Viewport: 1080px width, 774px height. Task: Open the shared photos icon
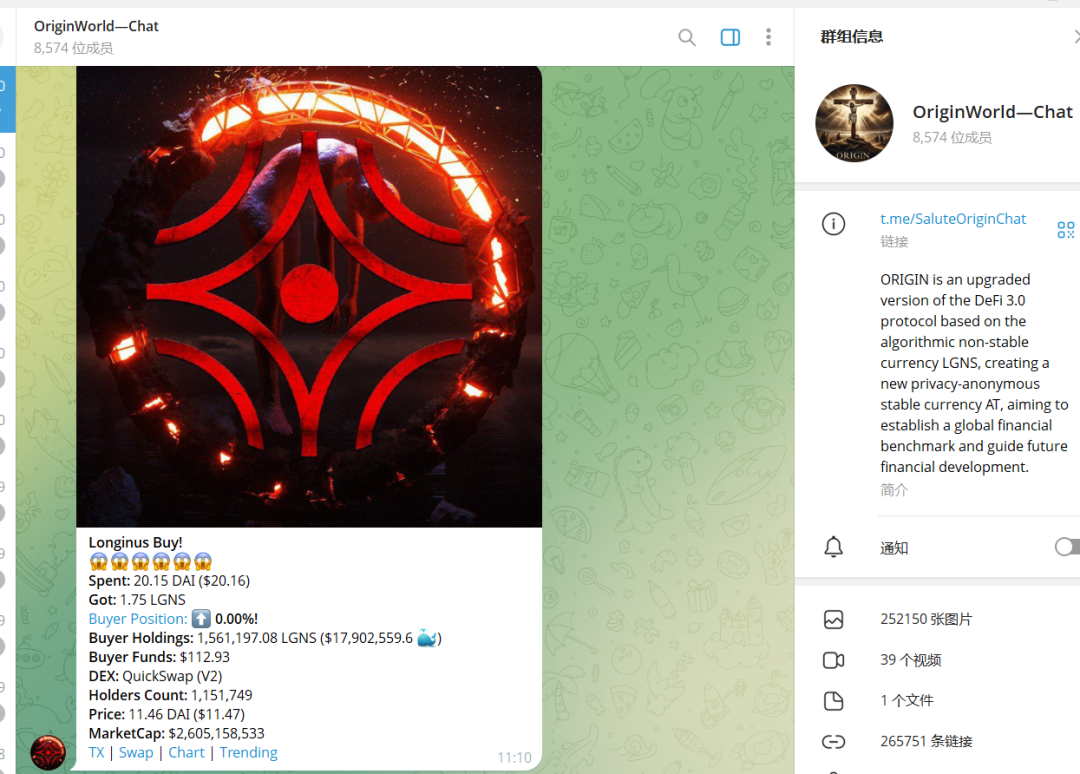(833, 619)
